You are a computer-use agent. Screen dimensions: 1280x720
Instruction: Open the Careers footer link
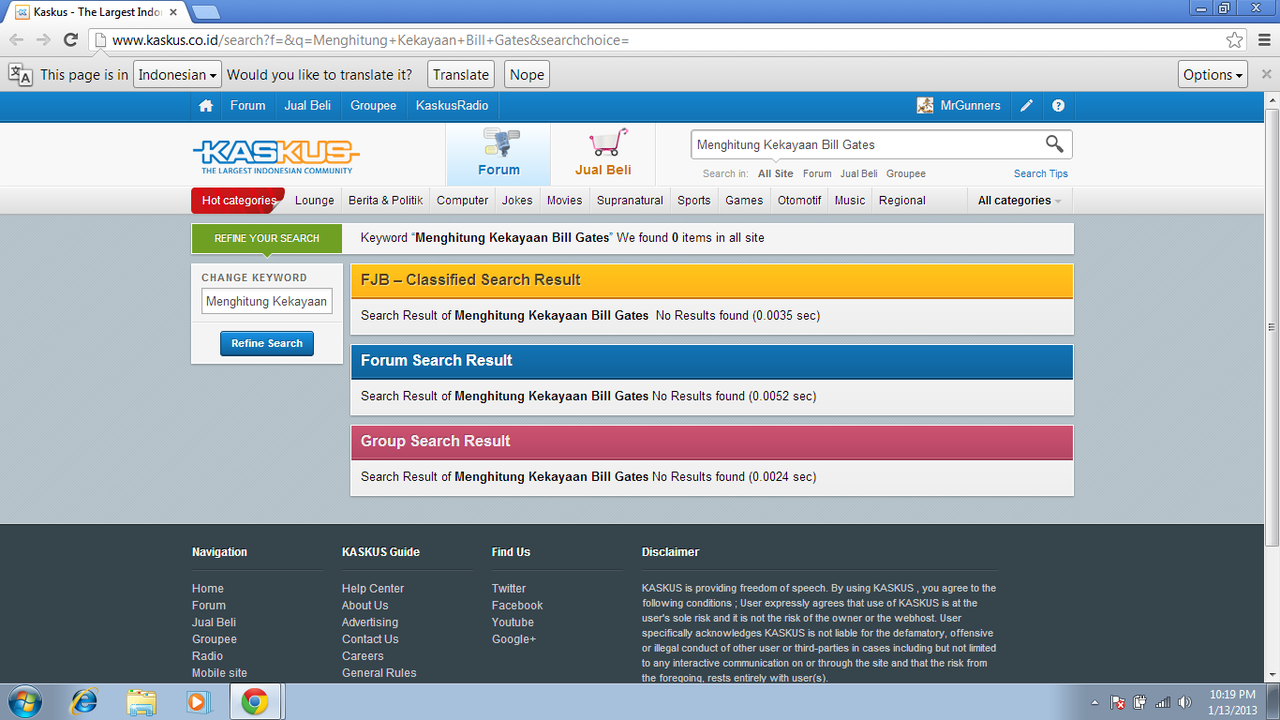363,656
